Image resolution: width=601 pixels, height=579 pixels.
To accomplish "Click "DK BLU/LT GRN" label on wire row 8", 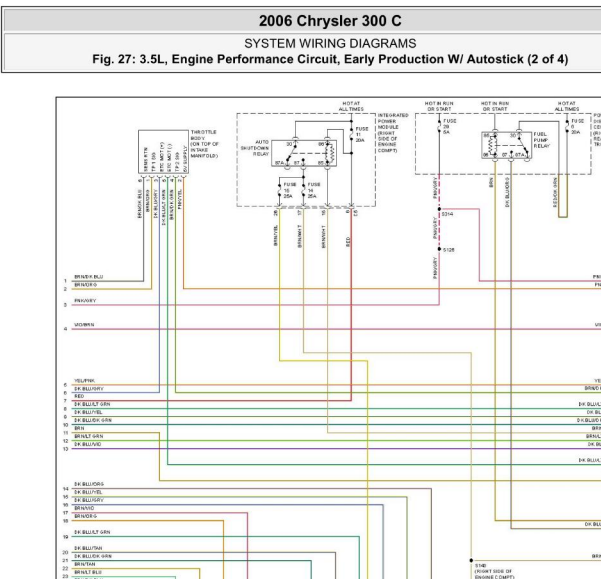I will 92,404.
